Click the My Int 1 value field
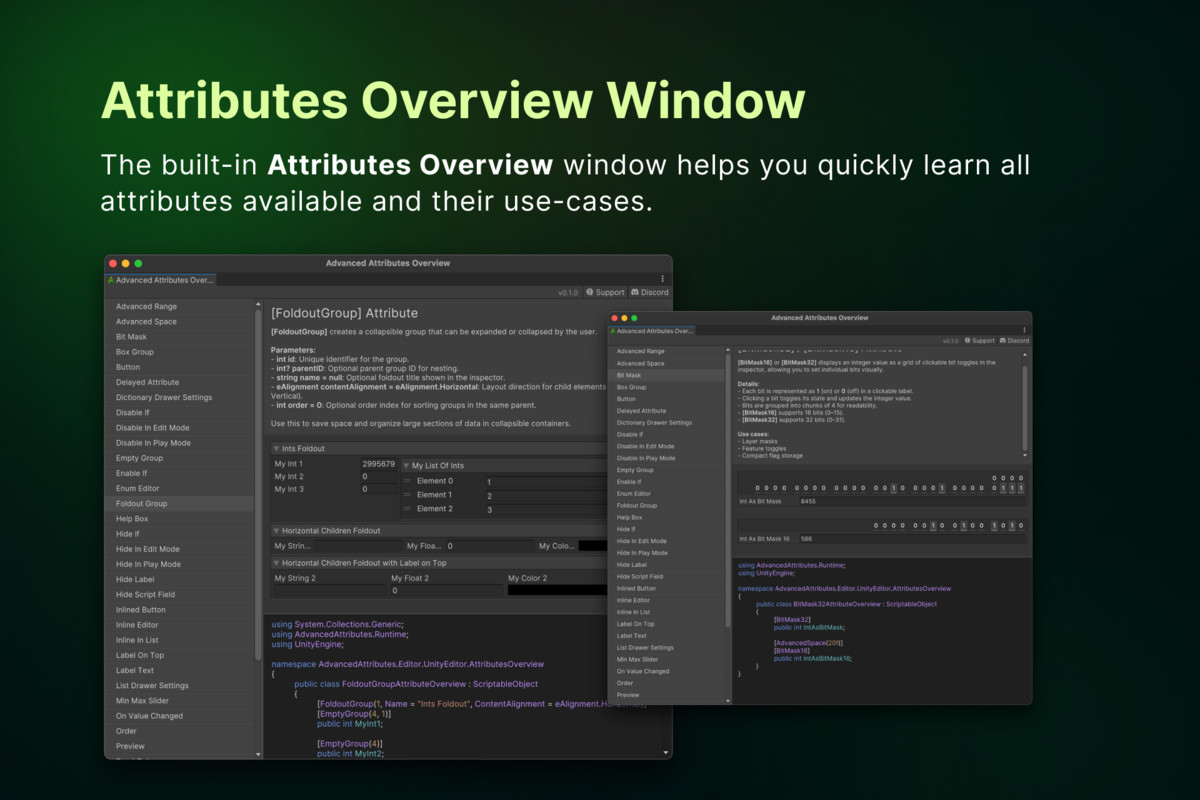Screen dimensions: 1200x800 tap(378, 464)
